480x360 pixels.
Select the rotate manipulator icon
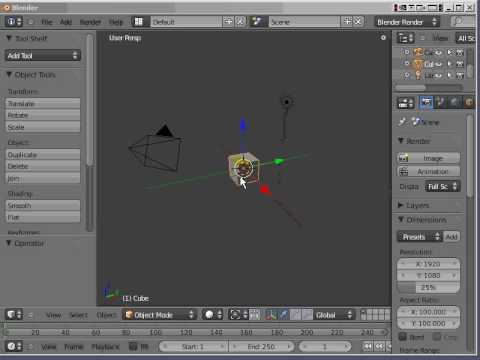(x=295, y=315)
